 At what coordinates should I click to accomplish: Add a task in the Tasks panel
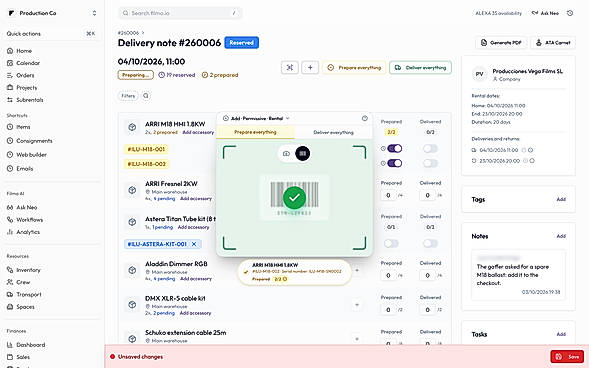coord(561,334)
